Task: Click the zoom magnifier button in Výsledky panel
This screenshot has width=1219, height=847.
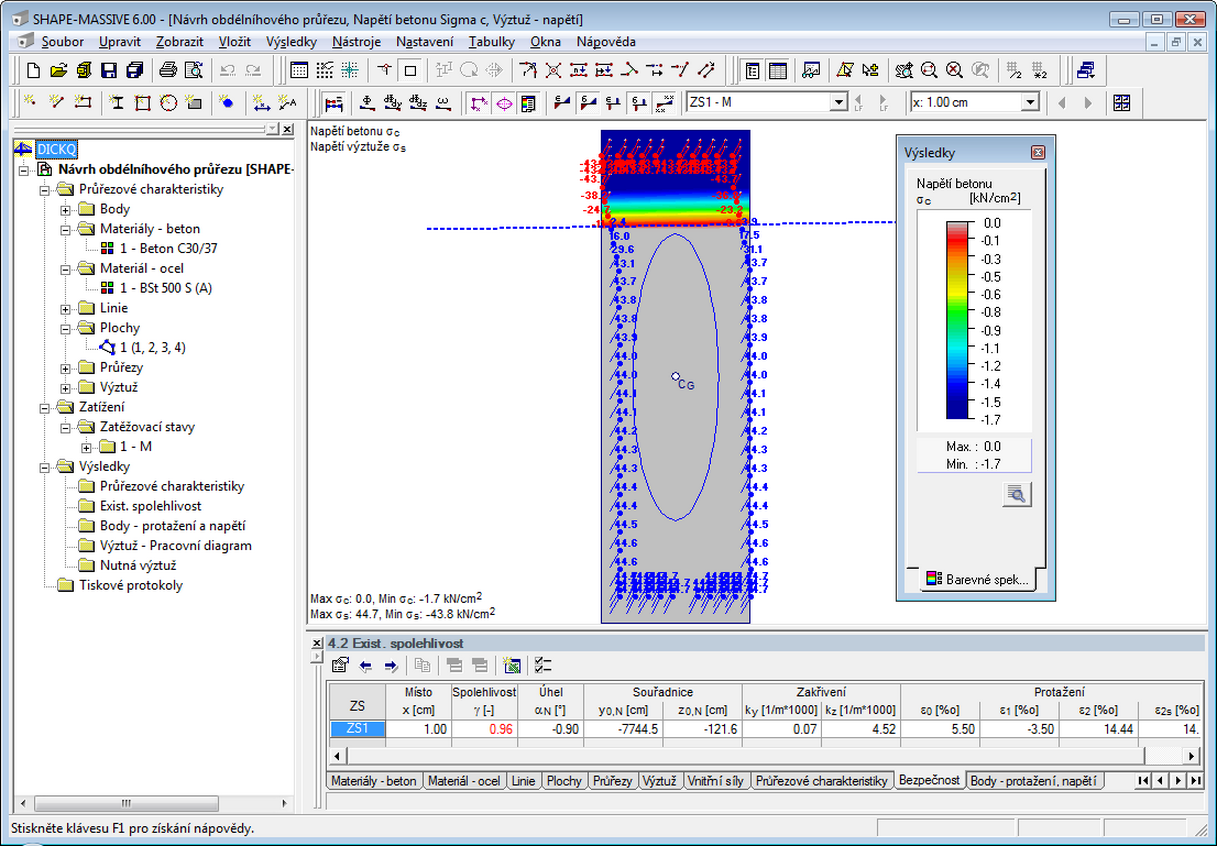Action: point(1016,493)
